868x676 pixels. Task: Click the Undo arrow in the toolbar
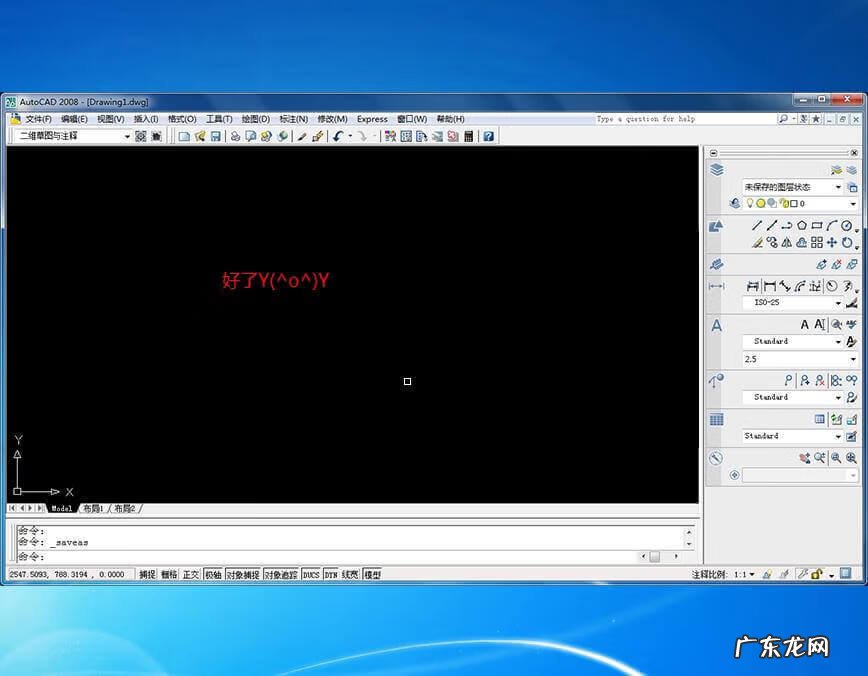(x=338, y=136)
